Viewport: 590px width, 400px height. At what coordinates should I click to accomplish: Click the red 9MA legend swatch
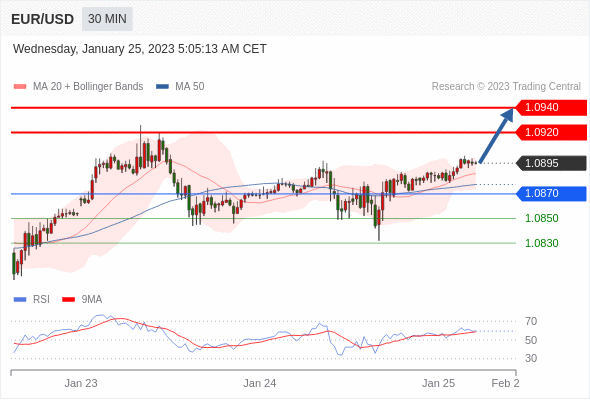(68, 300)
